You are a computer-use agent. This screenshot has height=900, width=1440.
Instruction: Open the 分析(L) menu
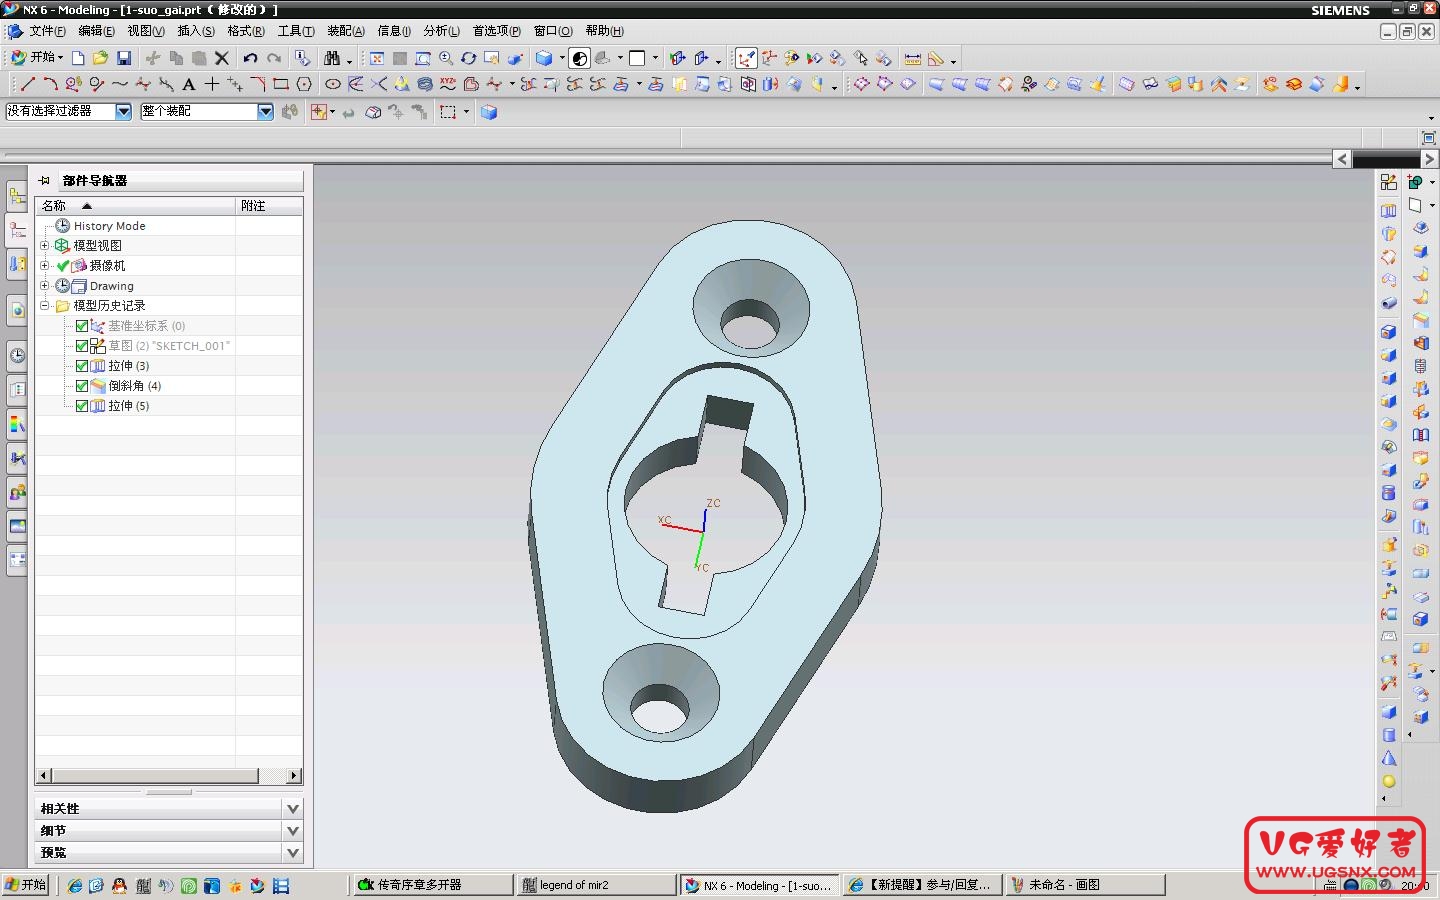441,31
